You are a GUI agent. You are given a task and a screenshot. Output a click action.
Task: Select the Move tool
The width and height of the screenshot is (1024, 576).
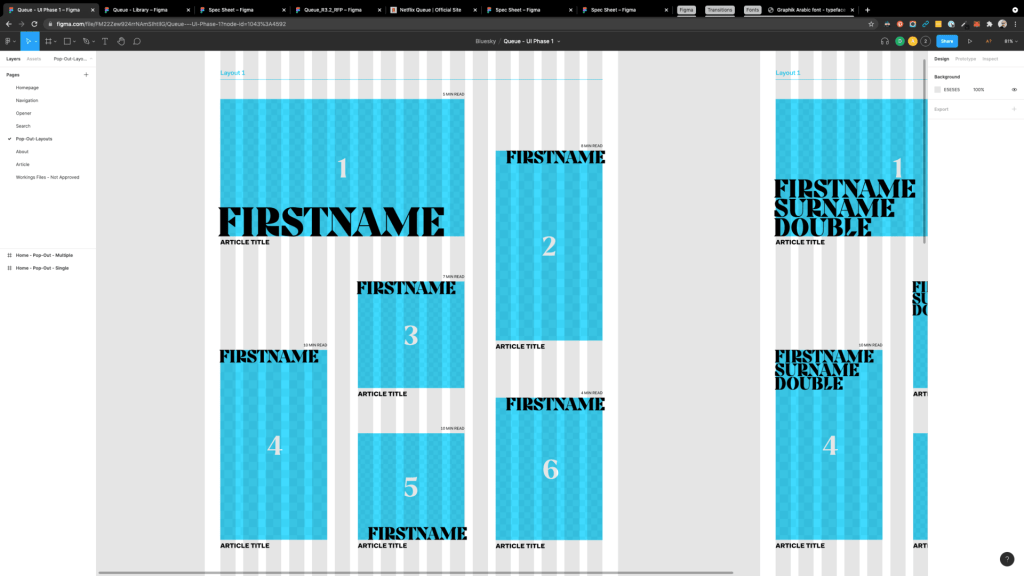28,41
